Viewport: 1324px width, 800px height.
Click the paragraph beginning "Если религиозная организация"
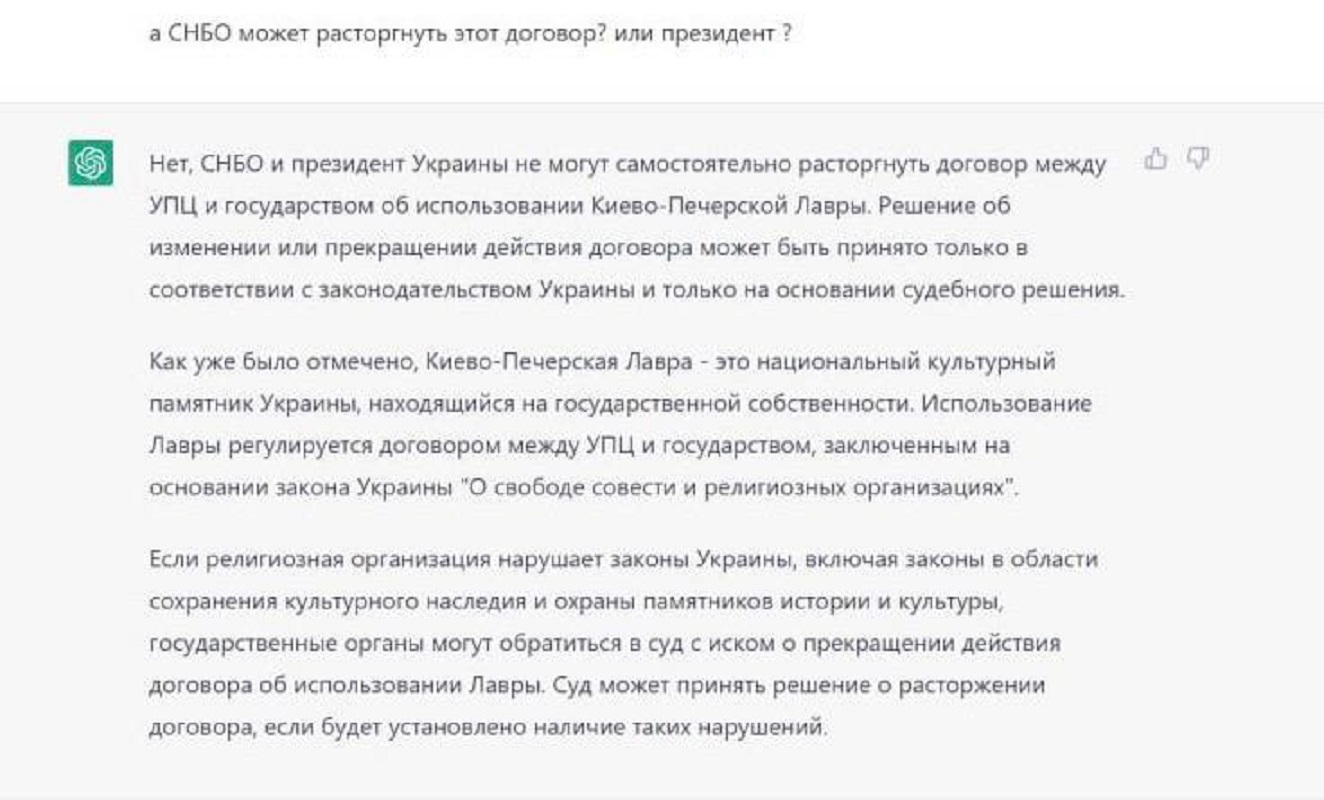pos(622,642)
